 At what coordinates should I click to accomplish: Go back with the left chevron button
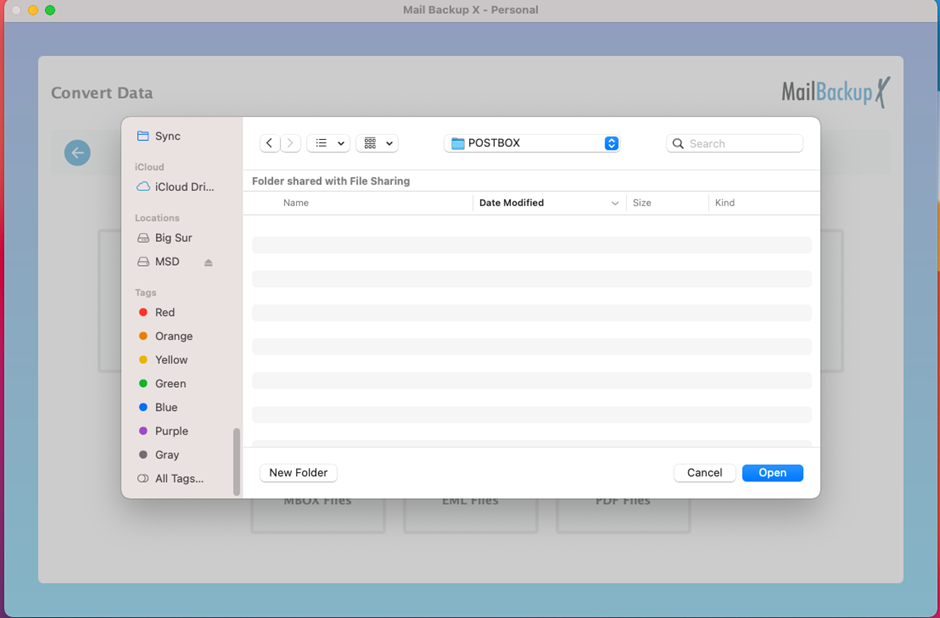click(x=270, y=143)
